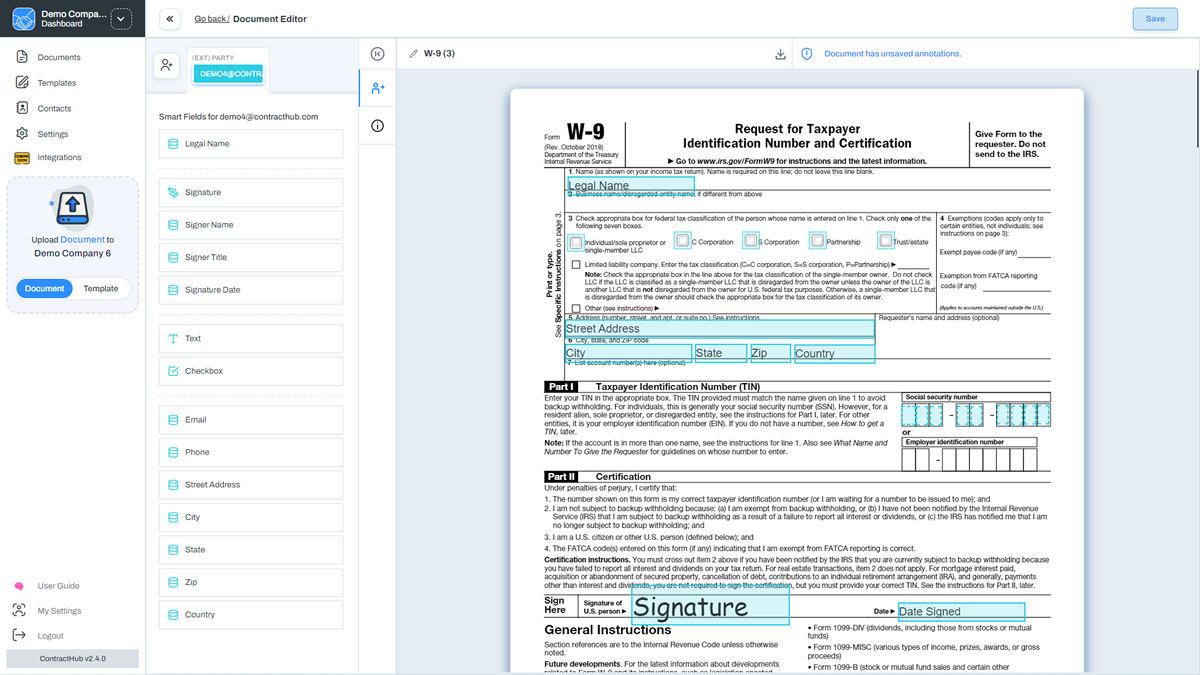Click the W-9 (3) document title
The height and width of the screenshot is (675, 1200).
[x=439, y=54]
